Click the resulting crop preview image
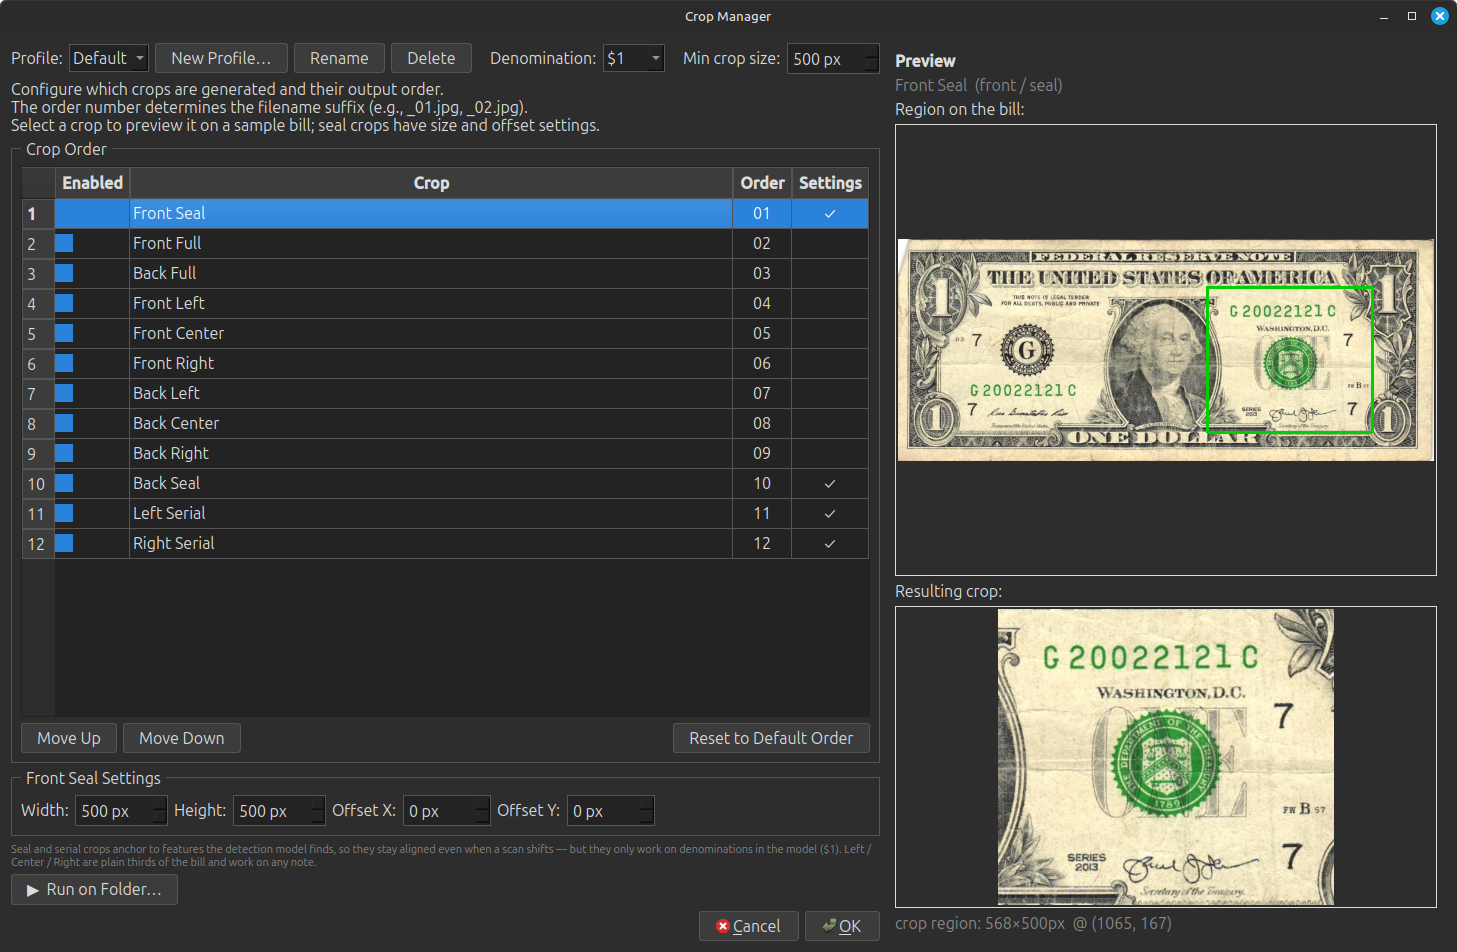The image size is (1457, 952). [1166, 757]
